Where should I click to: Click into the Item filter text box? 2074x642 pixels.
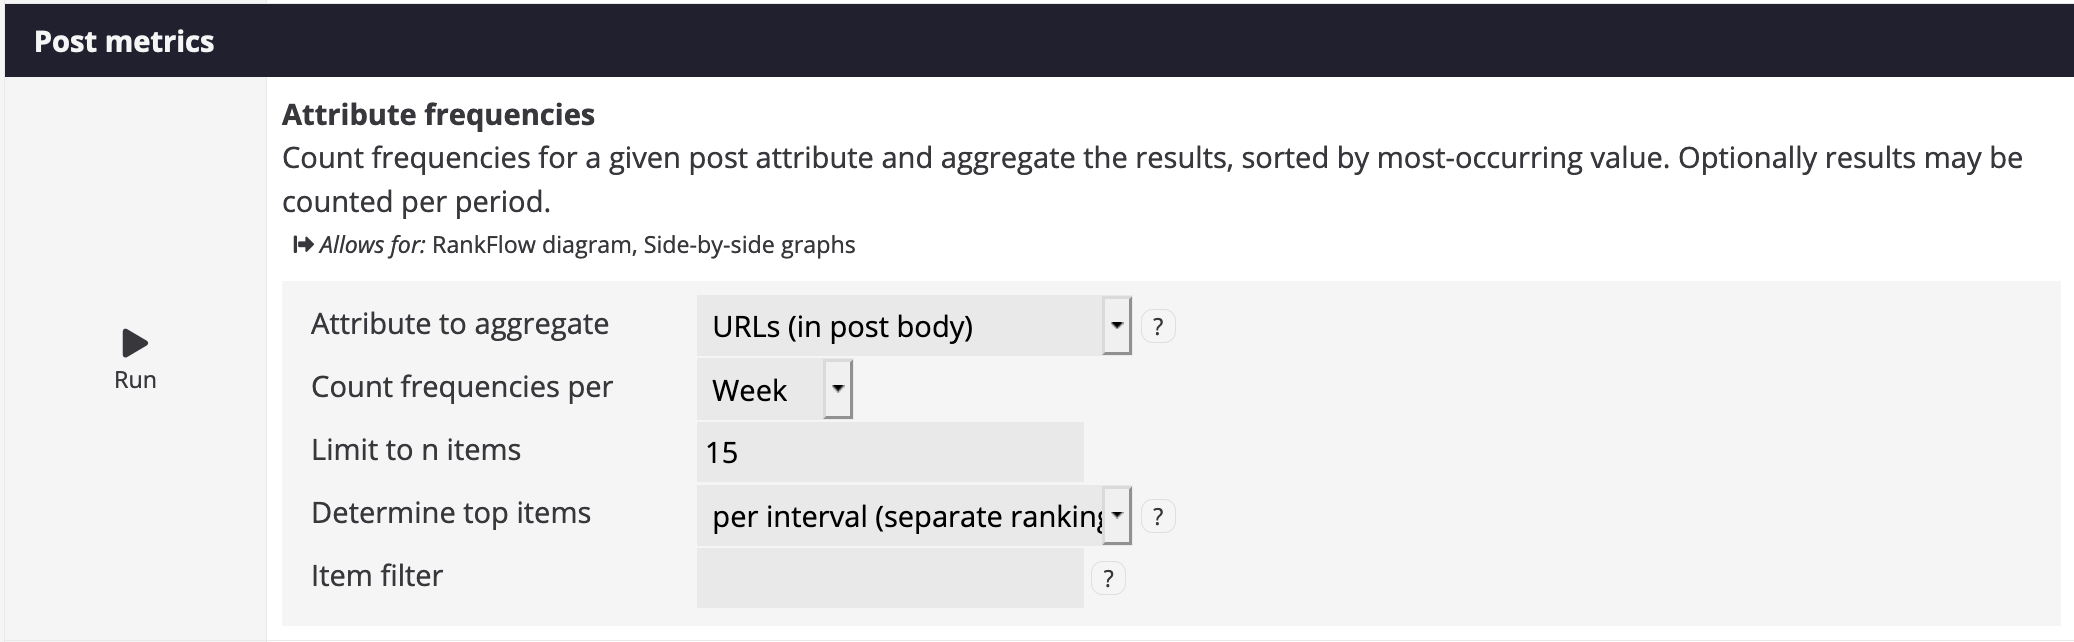[889, 578]
